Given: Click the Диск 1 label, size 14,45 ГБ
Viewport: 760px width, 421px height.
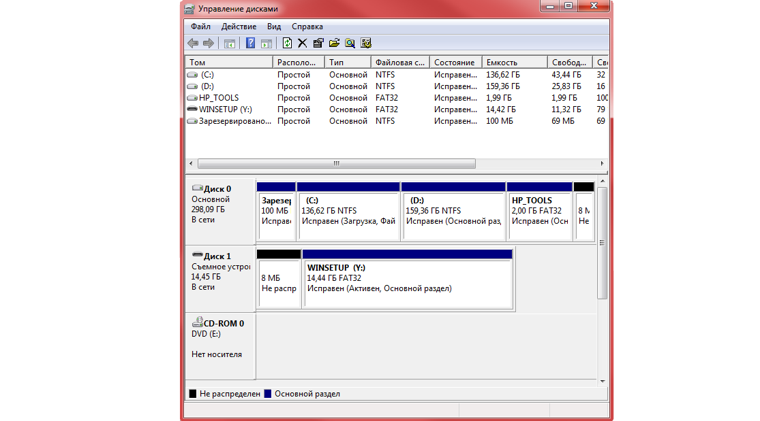Looking at the screenshot, I should point(221,279).
